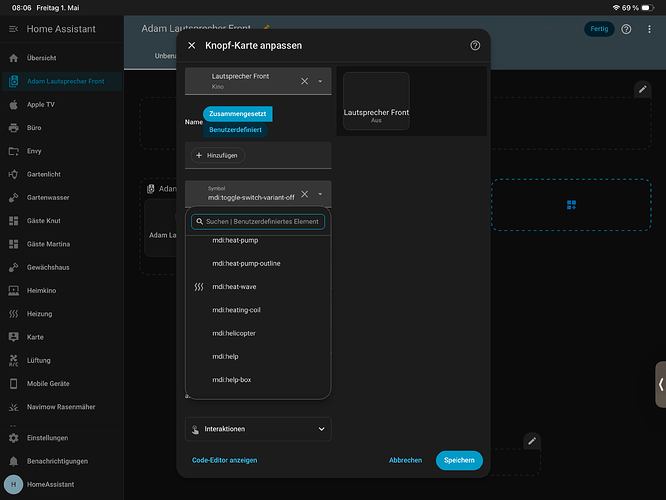Click the Hinzufügen button
The height and width of the screenshot is (500, 666).
(217, 155)
